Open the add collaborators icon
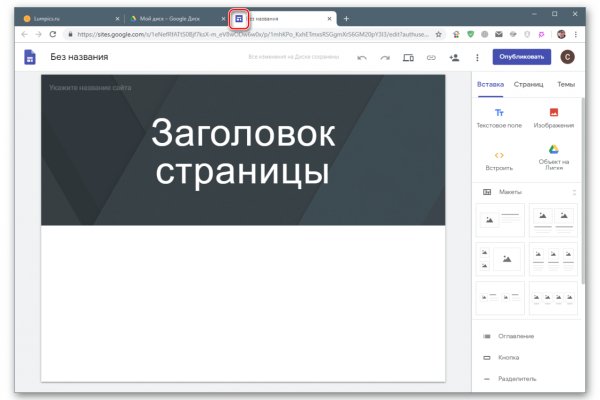The height and width of the screenshot is (400, 600). click(x=454, y=58)
